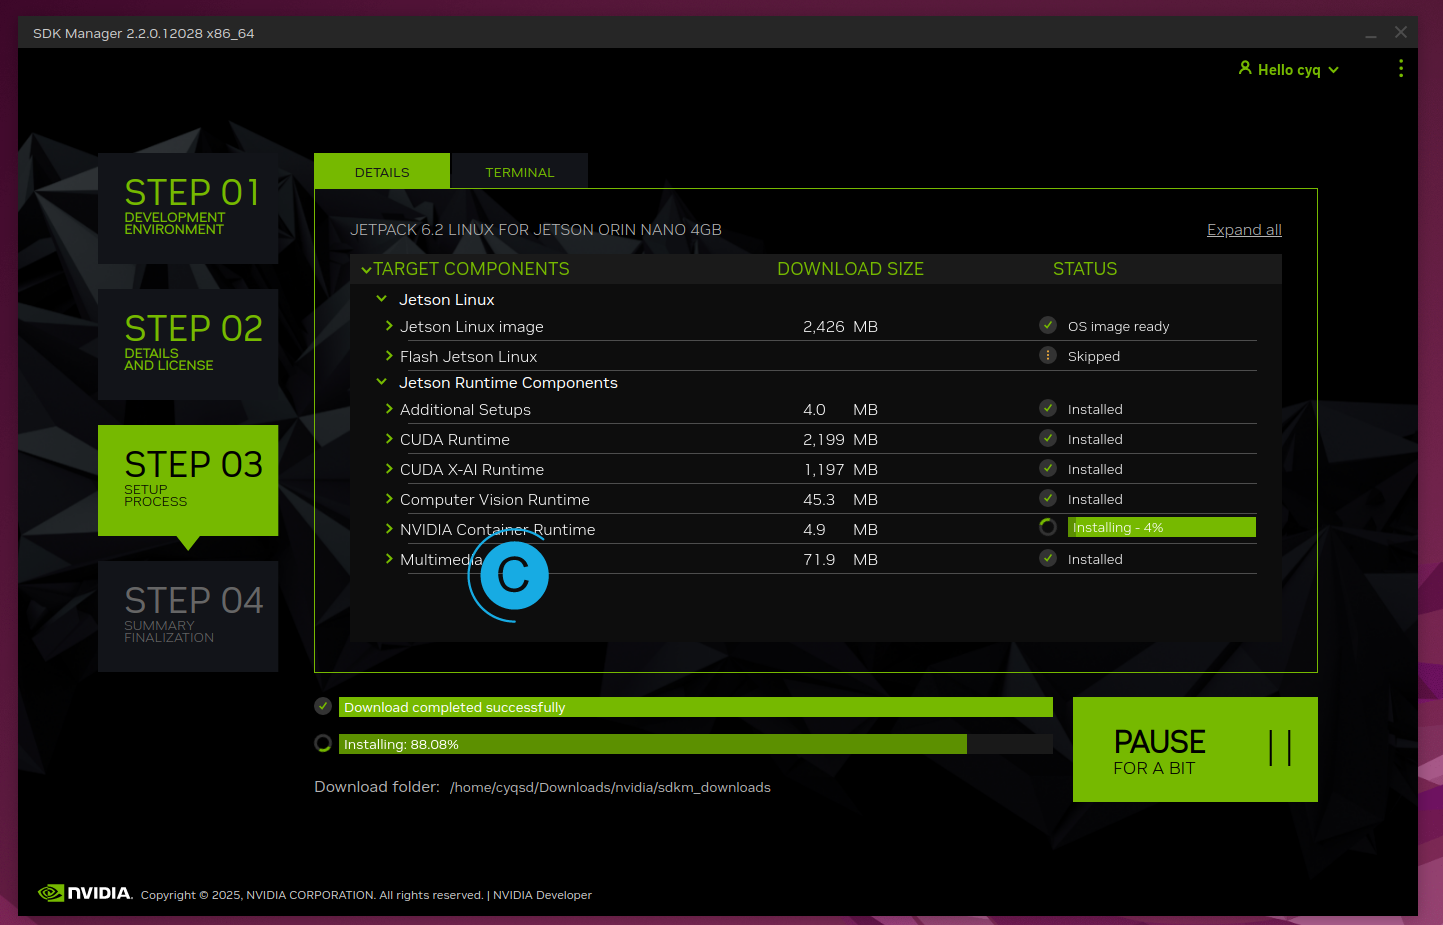Switch to the TERMINAL tab
The height and width of the screenshot is (925, 1443).
[x=519, y=171]
